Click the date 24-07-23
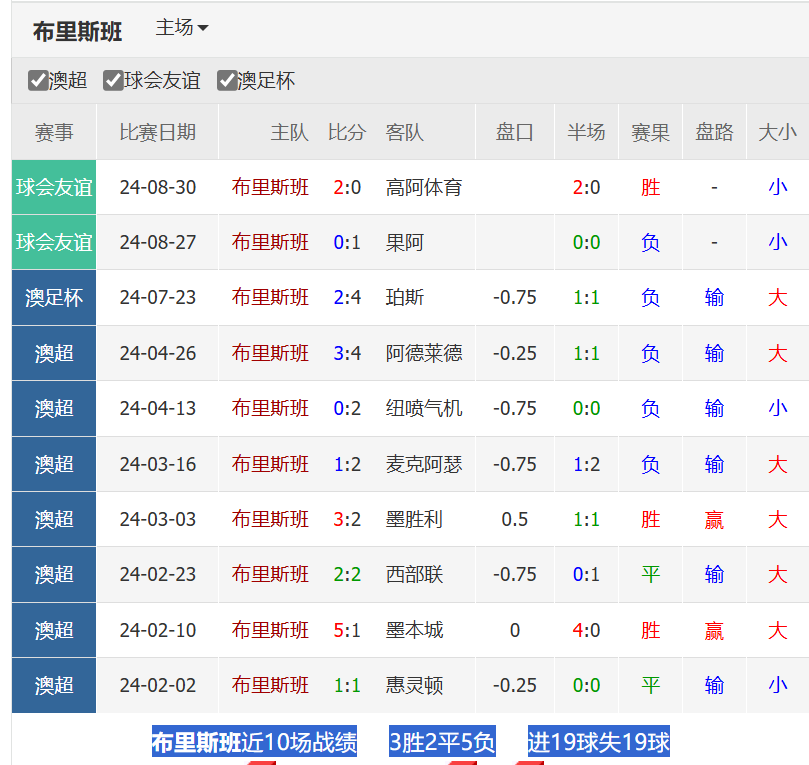Image resolution: width=809 pixels, height=765 pixels. [x=157, y=298]
